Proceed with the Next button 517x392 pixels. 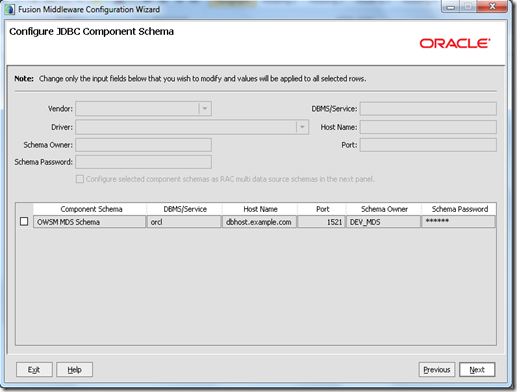click(x=477, y=369)
